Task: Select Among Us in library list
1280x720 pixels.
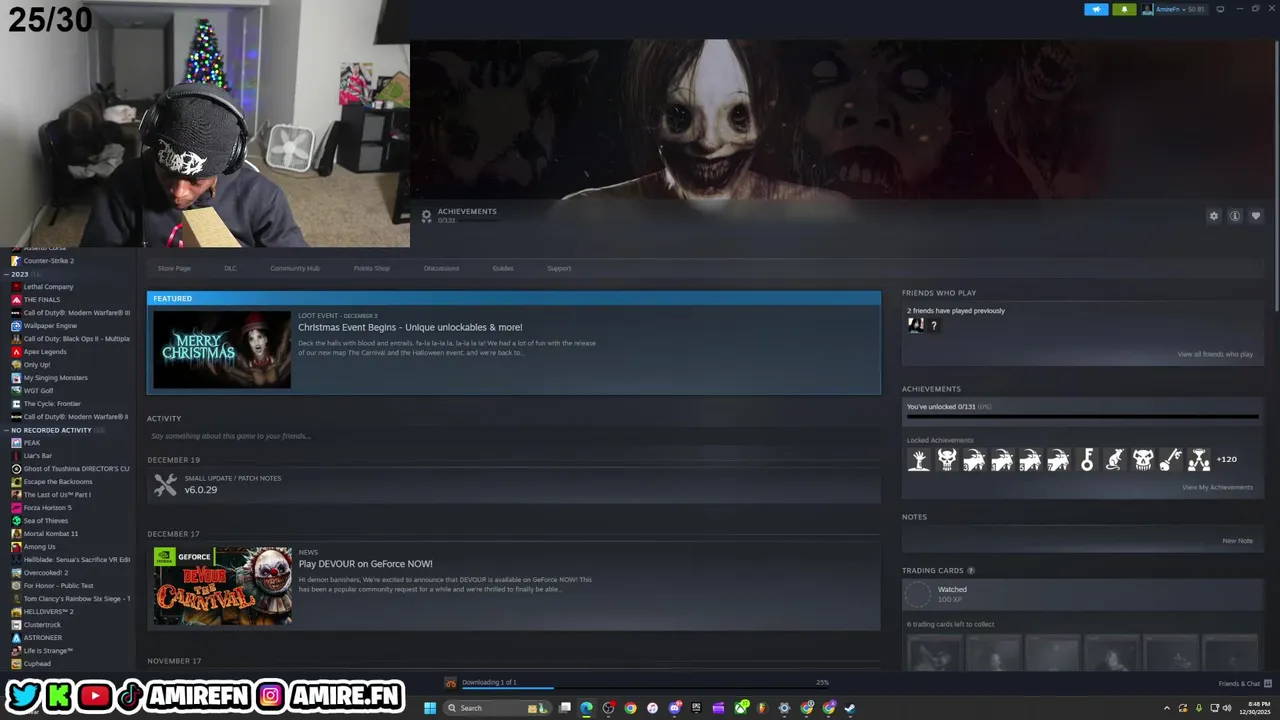Action: click(39, 547)
